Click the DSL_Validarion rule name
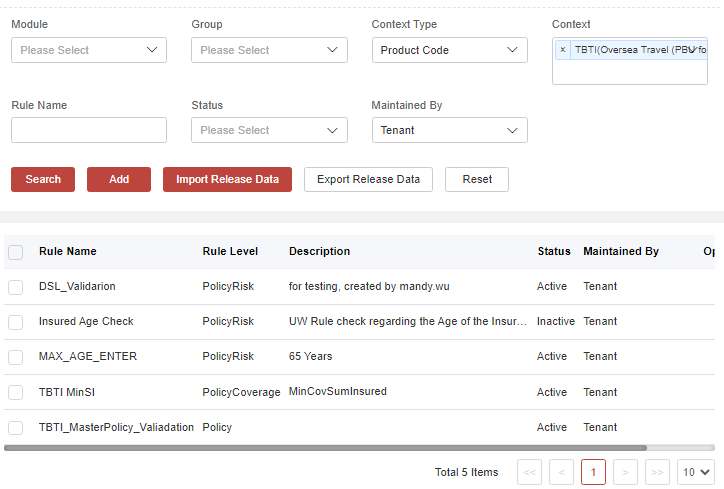Viewport: 724px width, 489px height. 77,286
